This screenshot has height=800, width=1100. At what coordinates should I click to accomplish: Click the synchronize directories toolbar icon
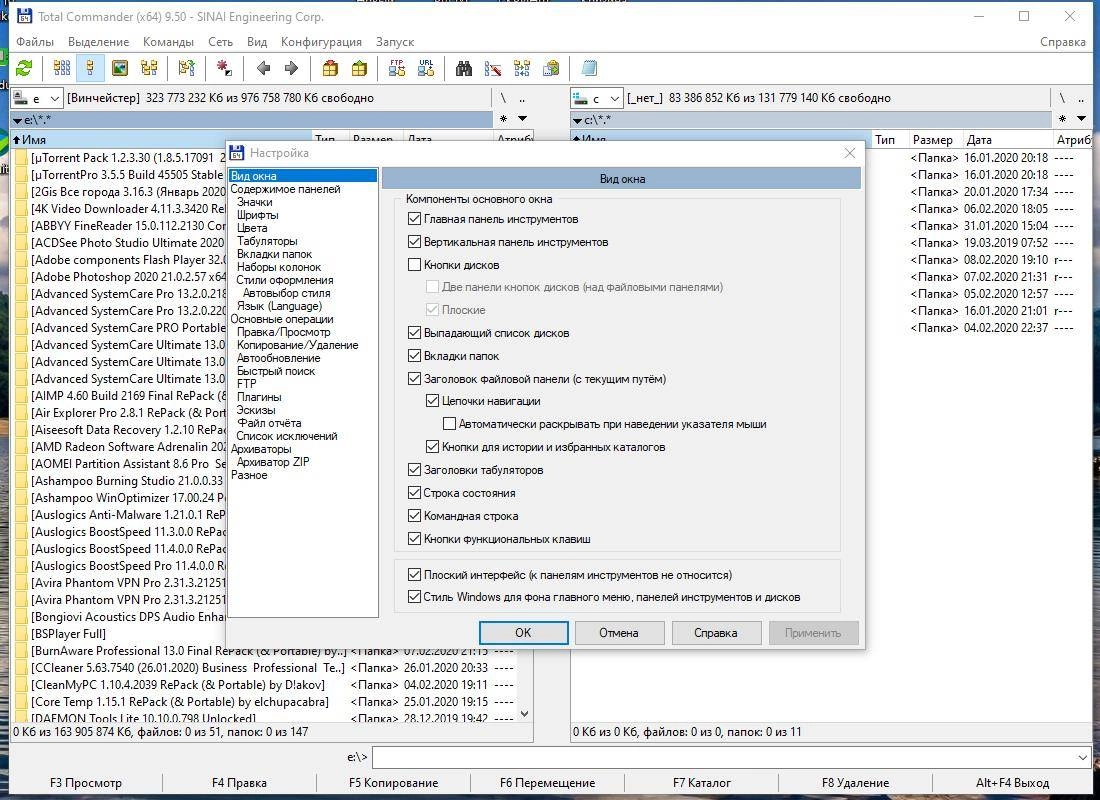pyautogui.click(x=522, y=68)
